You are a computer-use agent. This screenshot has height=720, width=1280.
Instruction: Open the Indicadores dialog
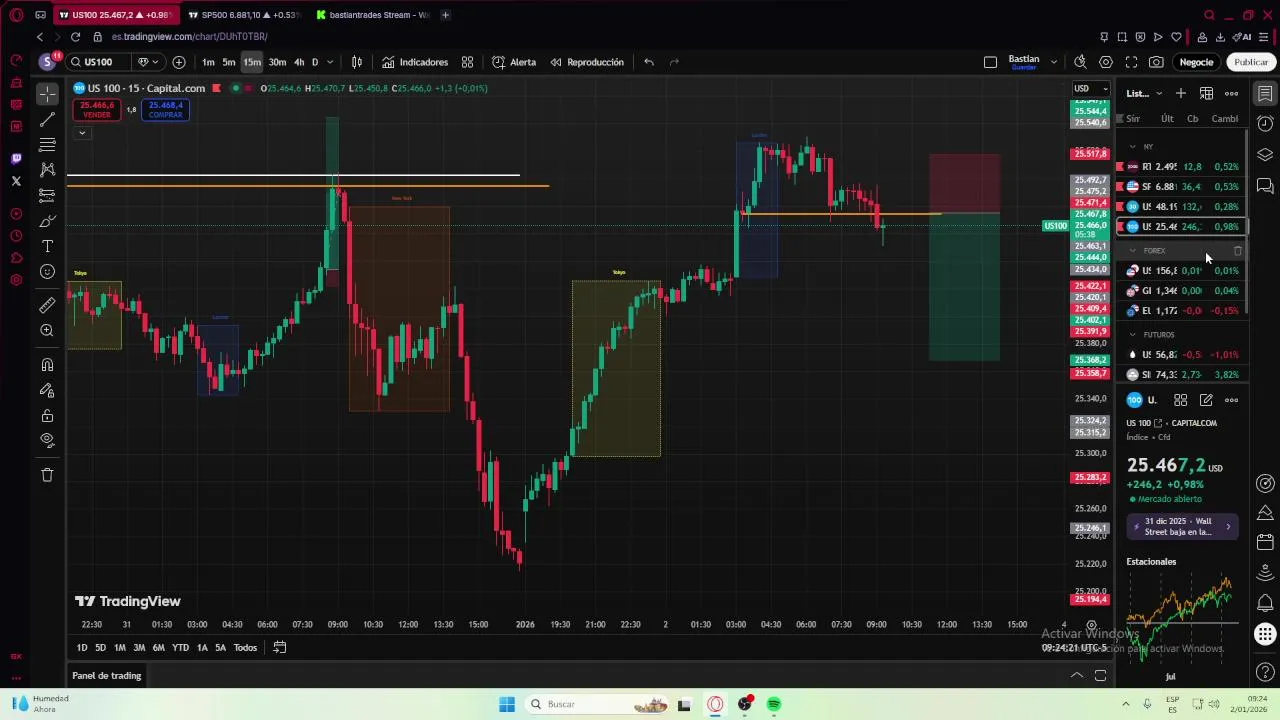coord(415,62)
